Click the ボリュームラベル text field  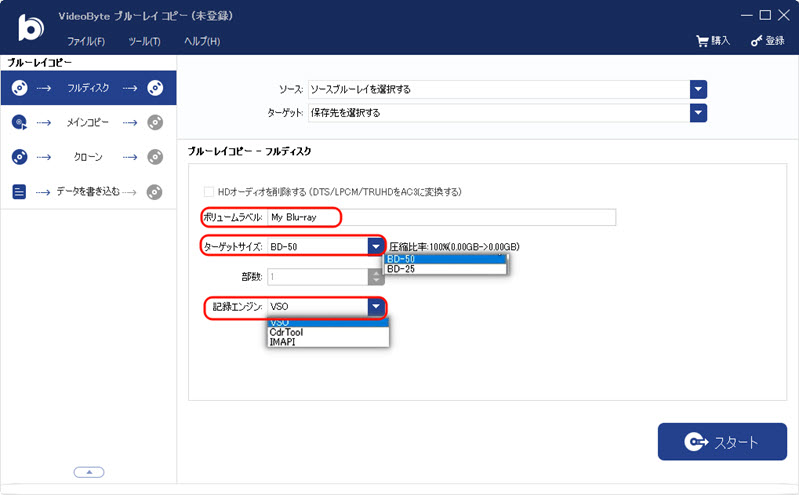point(441,217)
